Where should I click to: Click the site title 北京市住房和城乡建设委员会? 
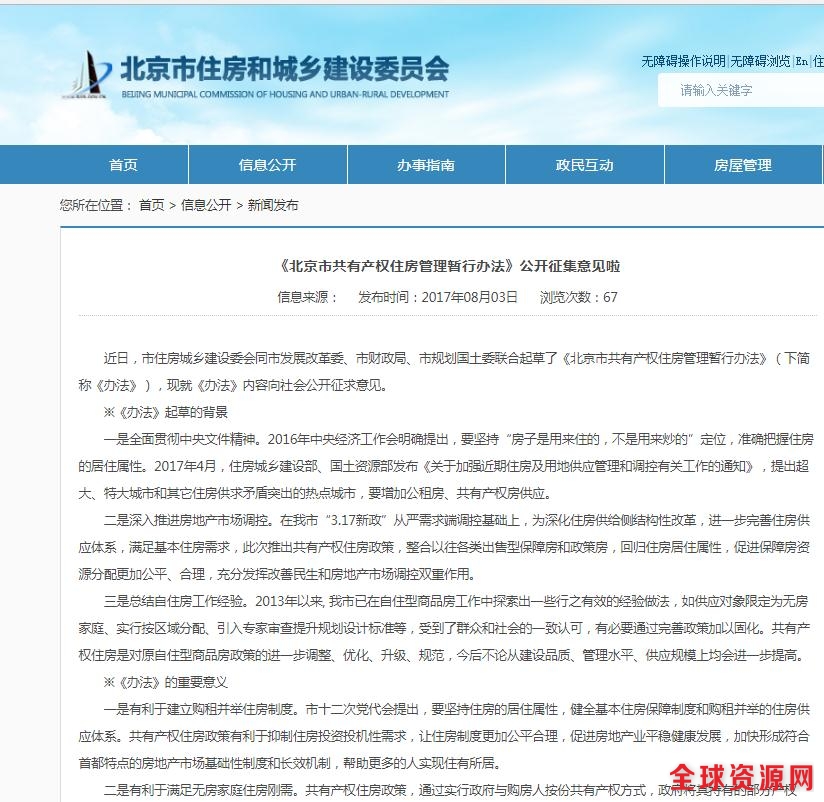[x=285, y=69]
